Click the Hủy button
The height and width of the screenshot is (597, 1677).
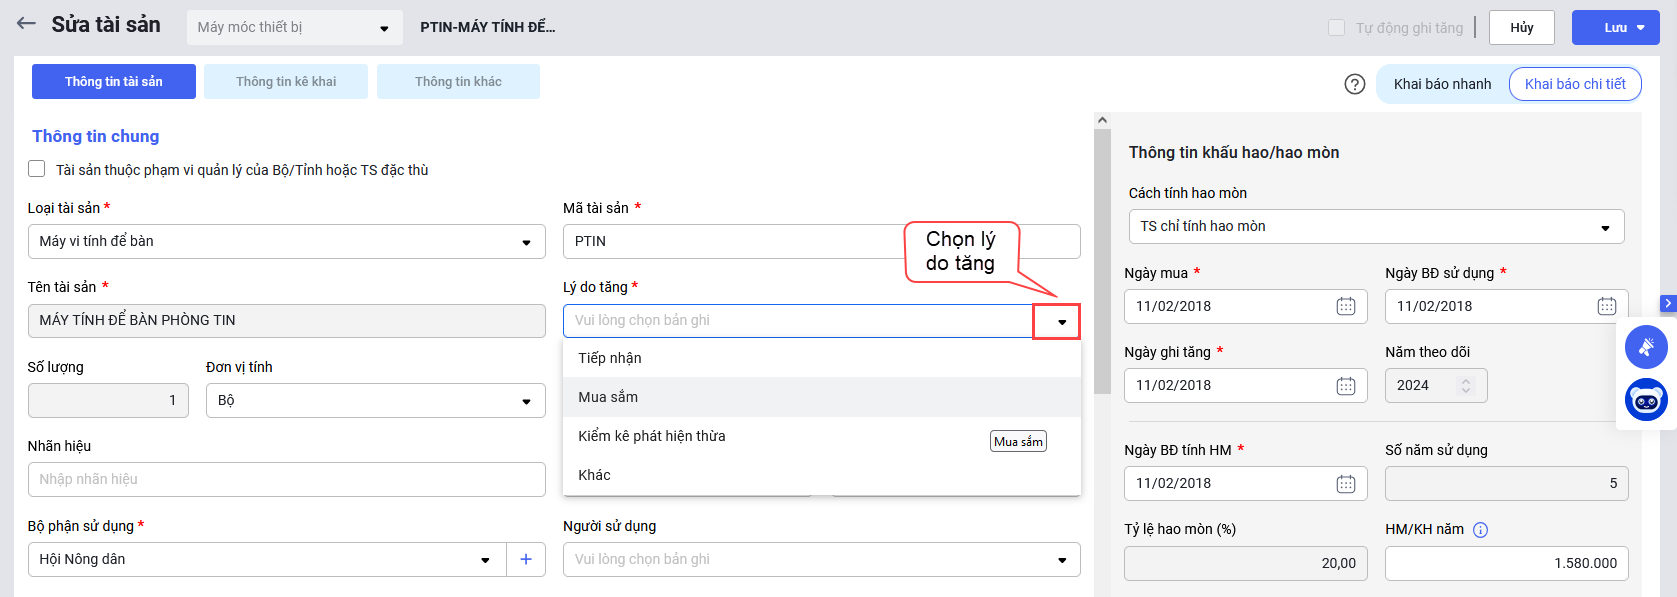[1522, 28]
